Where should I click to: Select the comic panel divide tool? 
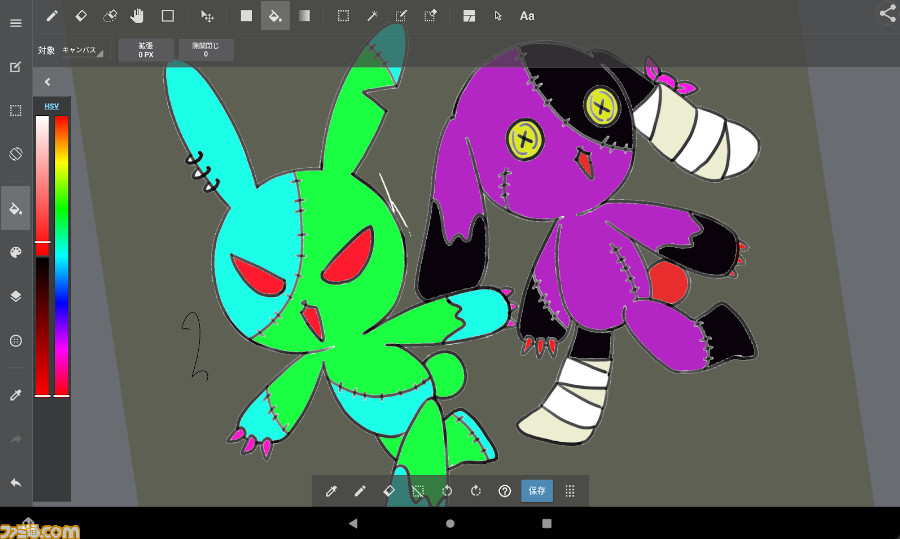[x=469, y=16]
